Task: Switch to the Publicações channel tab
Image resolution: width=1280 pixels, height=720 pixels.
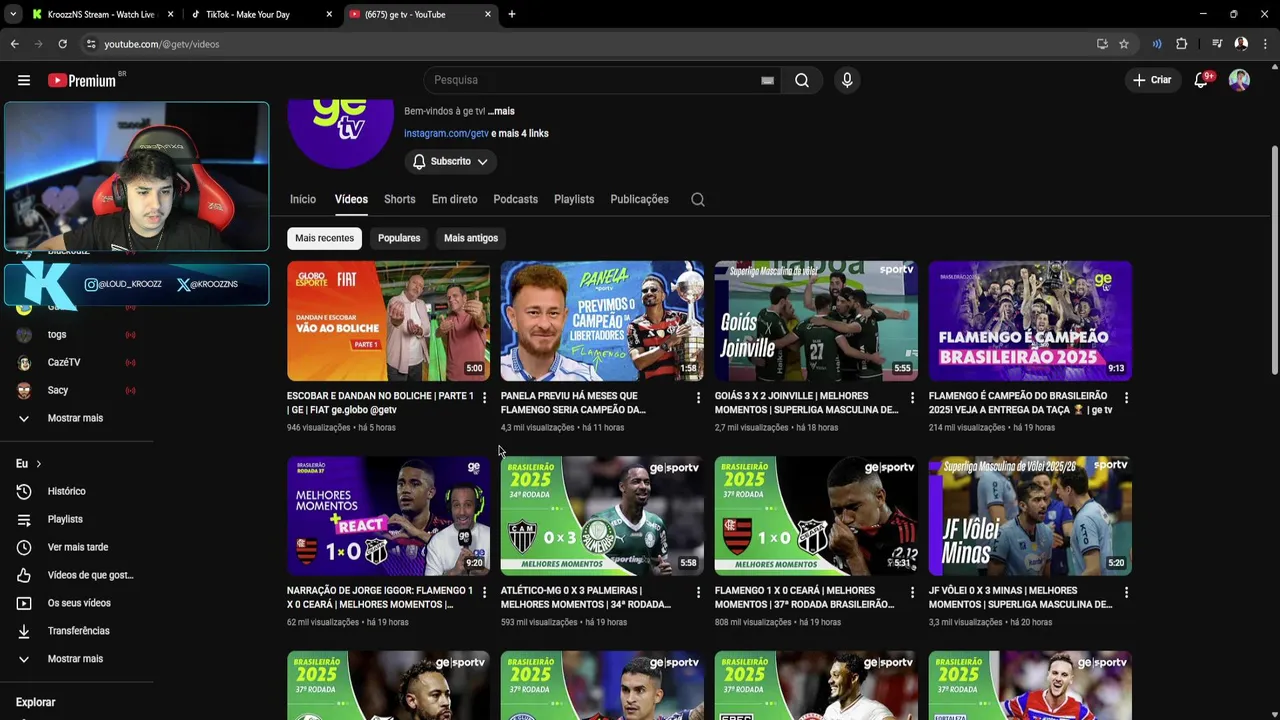Action: (x=639, y=199)
